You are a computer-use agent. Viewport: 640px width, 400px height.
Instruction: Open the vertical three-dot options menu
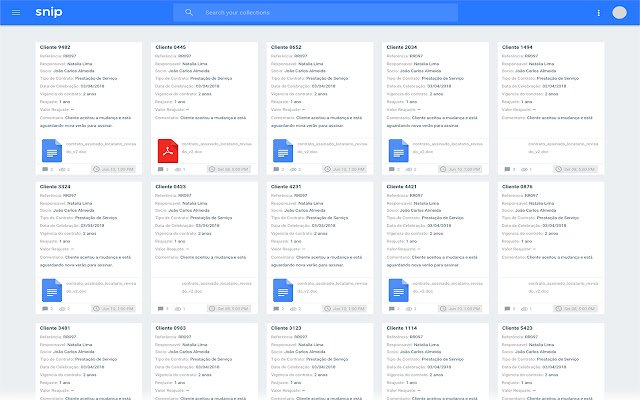point(598,13)
